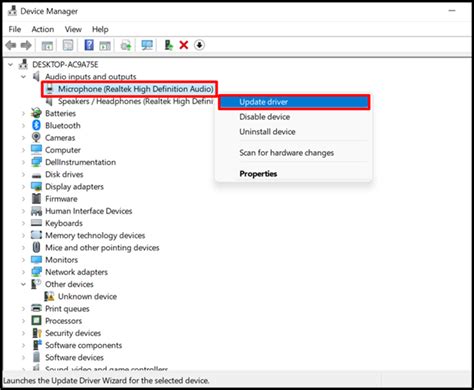The width and height of the screenshot is (474, 390).
Task: Collapse Audio inputs and outputs node
Action: (23, 77)
